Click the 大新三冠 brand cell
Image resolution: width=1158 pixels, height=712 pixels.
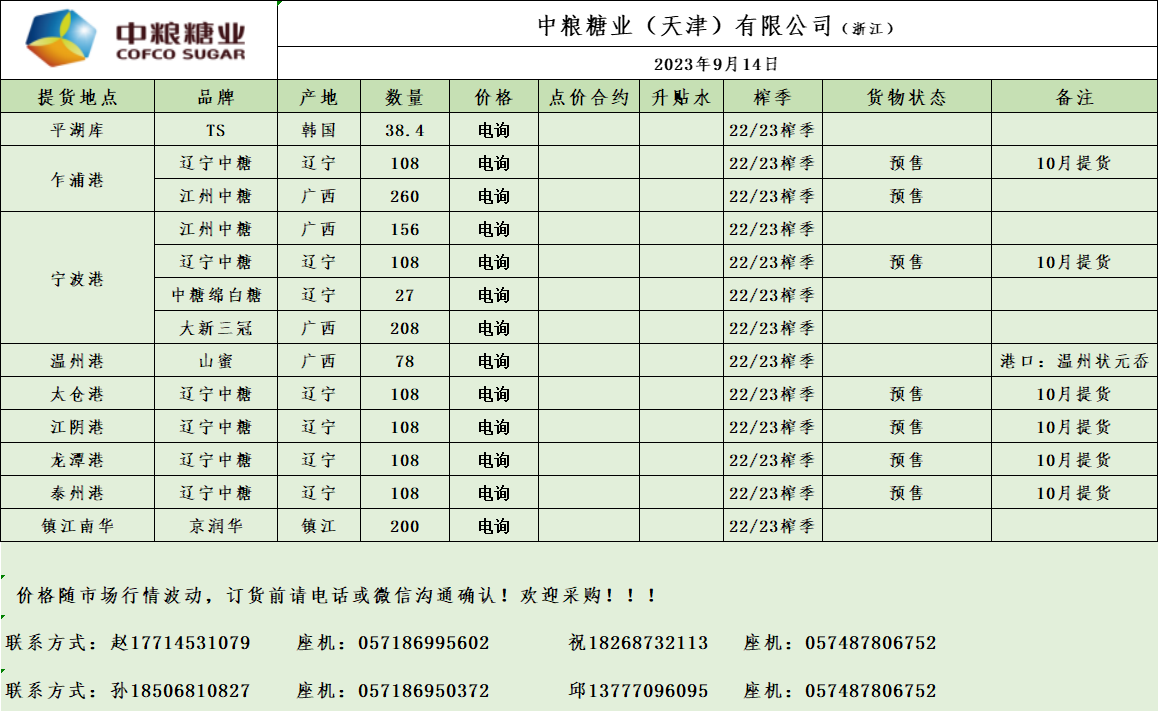pos(216,328)
